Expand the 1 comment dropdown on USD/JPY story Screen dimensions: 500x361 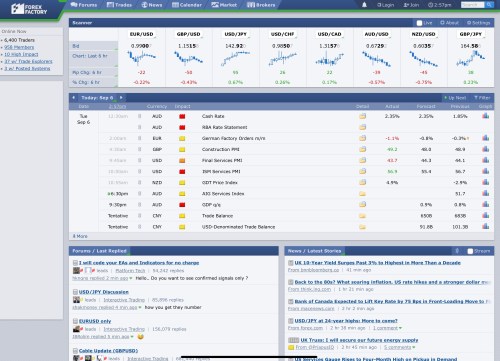click(387, 328)
